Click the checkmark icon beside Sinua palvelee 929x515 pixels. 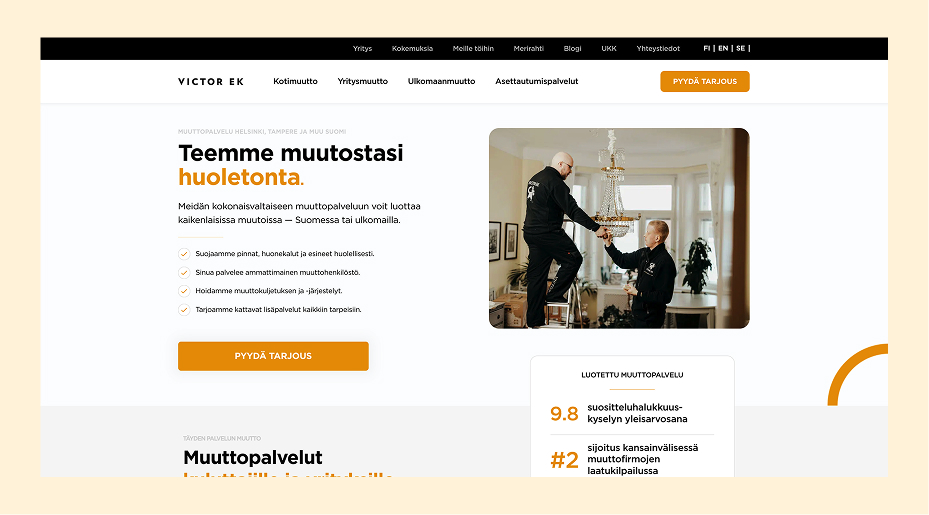[x=184, y=273]
